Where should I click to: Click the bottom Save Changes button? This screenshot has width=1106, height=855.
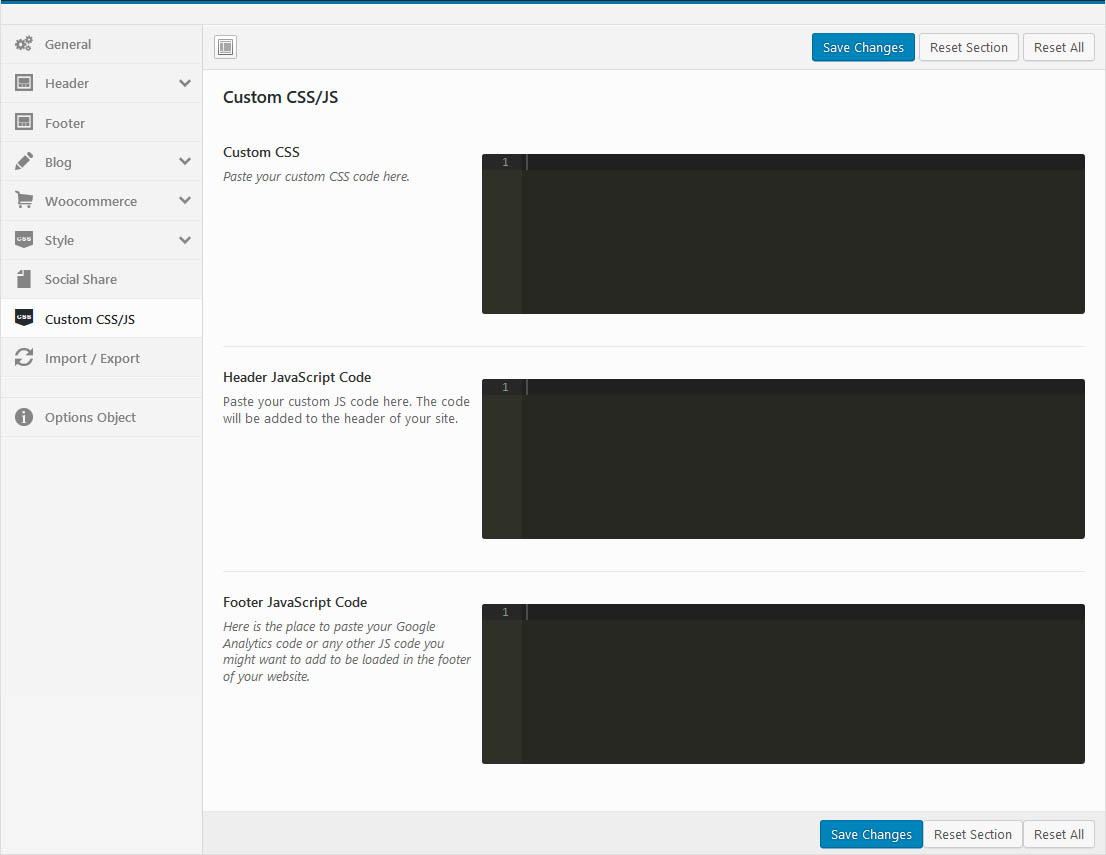point(871,835)
